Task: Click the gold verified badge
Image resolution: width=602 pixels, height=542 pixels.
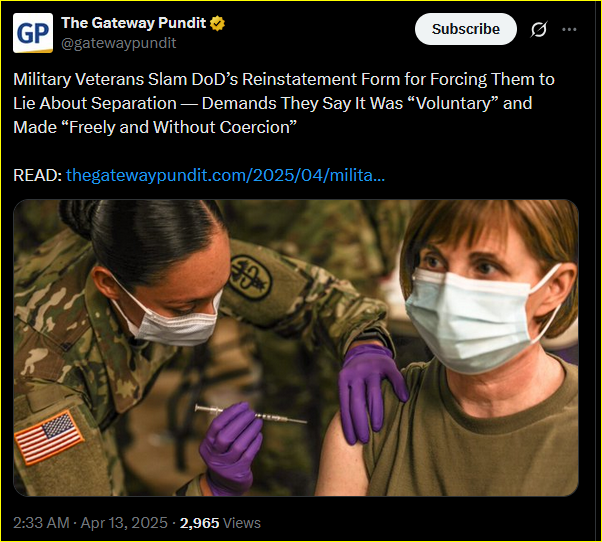Action: (217, 23)
